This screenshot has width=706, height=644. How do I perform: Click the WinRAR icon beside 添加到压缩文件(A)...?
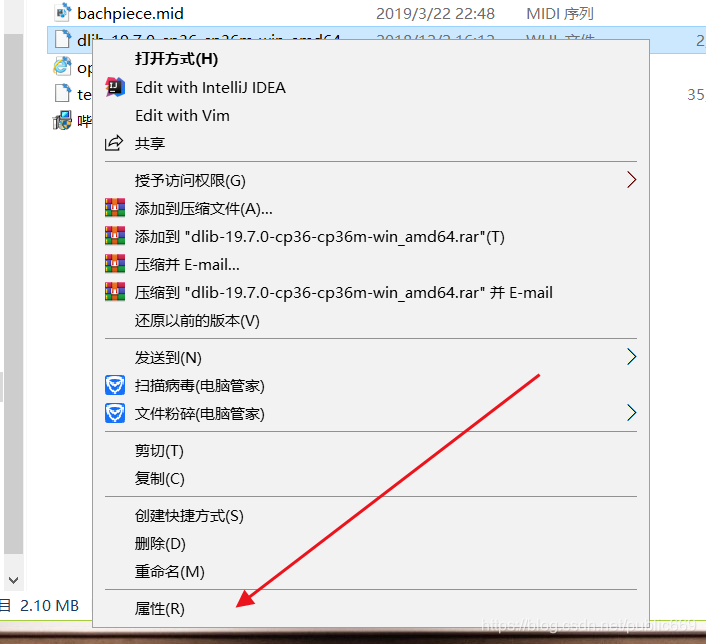[115, 208]
